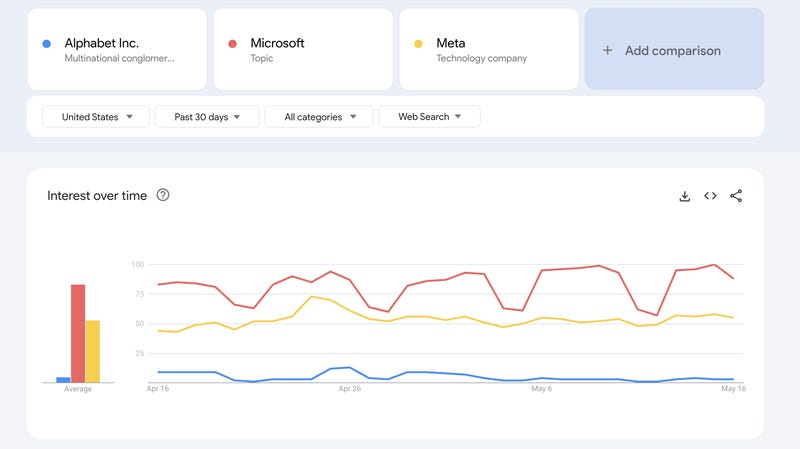Click the May 16 date label
Viewport: 800px width, 449px height.
click(733, 389)
